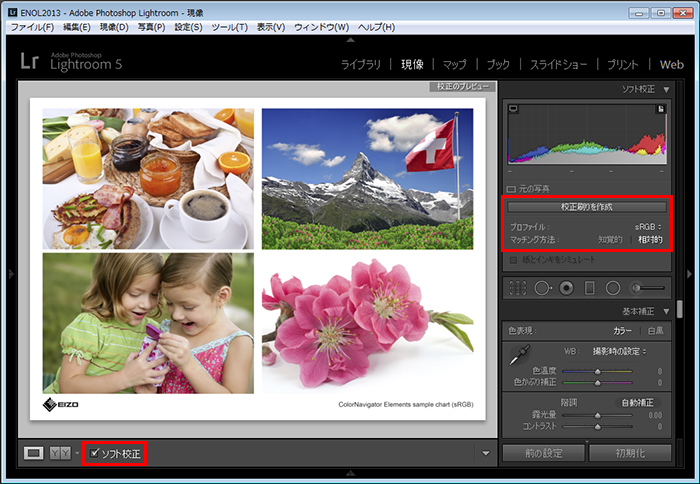Open the sRGB profile dropdown
This screenshot has height=484, width=700.
(649, 227)
